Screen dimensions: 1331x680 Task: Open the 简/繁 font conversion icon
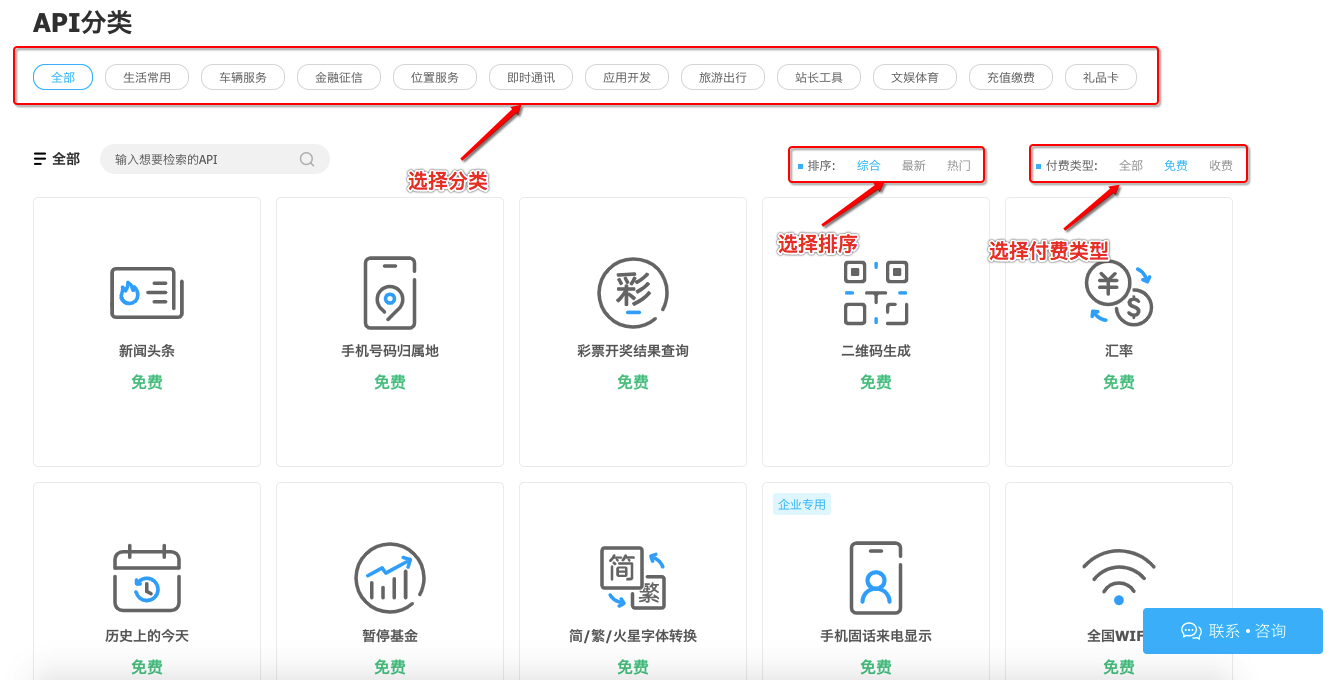[633, 578]
